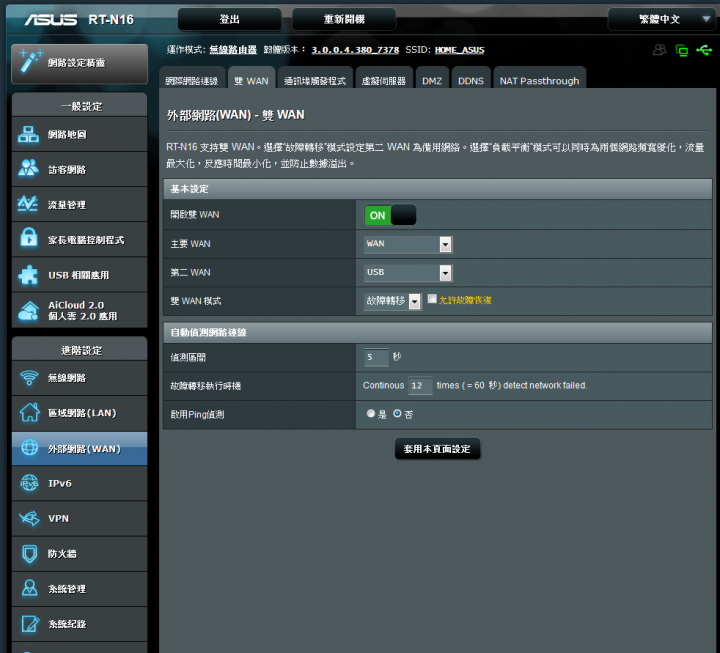Open the dual WAN mode dropdown
This screenshot has width=720, height=653.
tap(392, 301)
